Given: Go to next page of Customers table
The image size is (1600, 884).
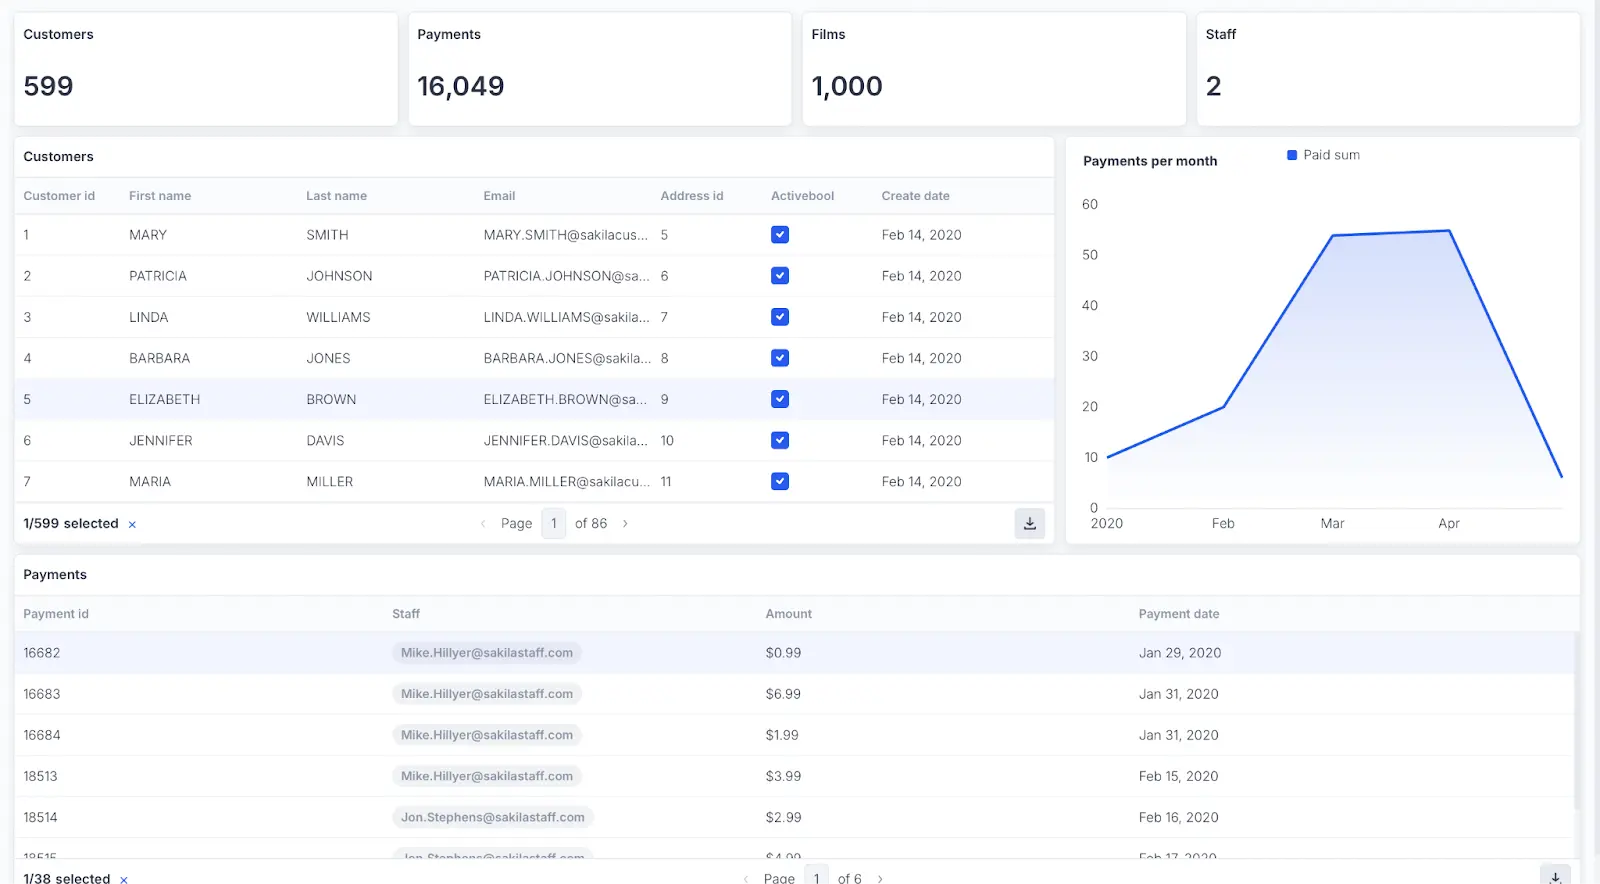Looking at the screenshot, I should click(625, 523).
